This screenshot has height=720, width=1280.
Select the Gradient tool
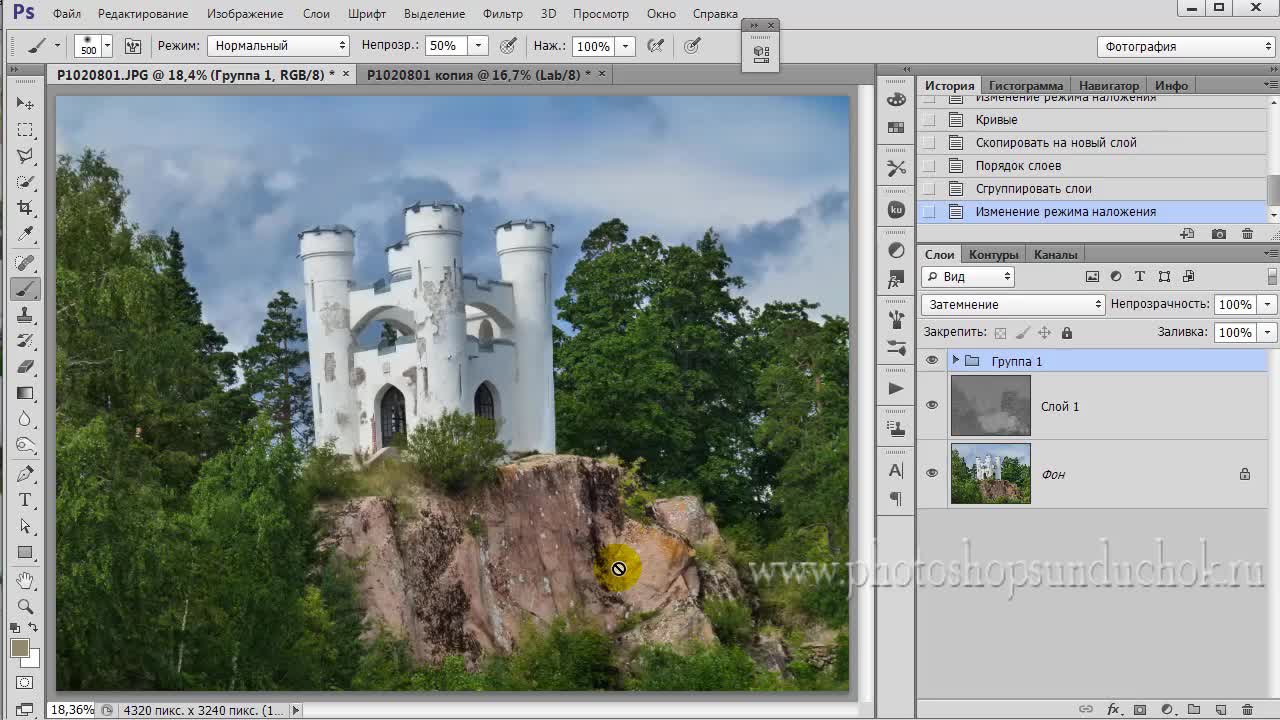pyautogui.click(x=25, y=393)
